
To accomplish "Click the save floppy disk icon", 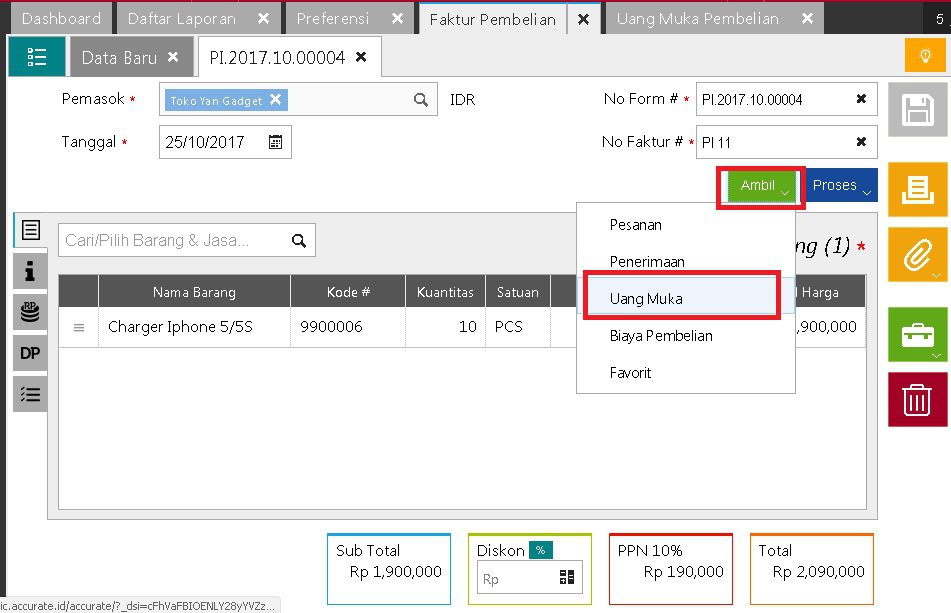I will [x=917, y=111].
